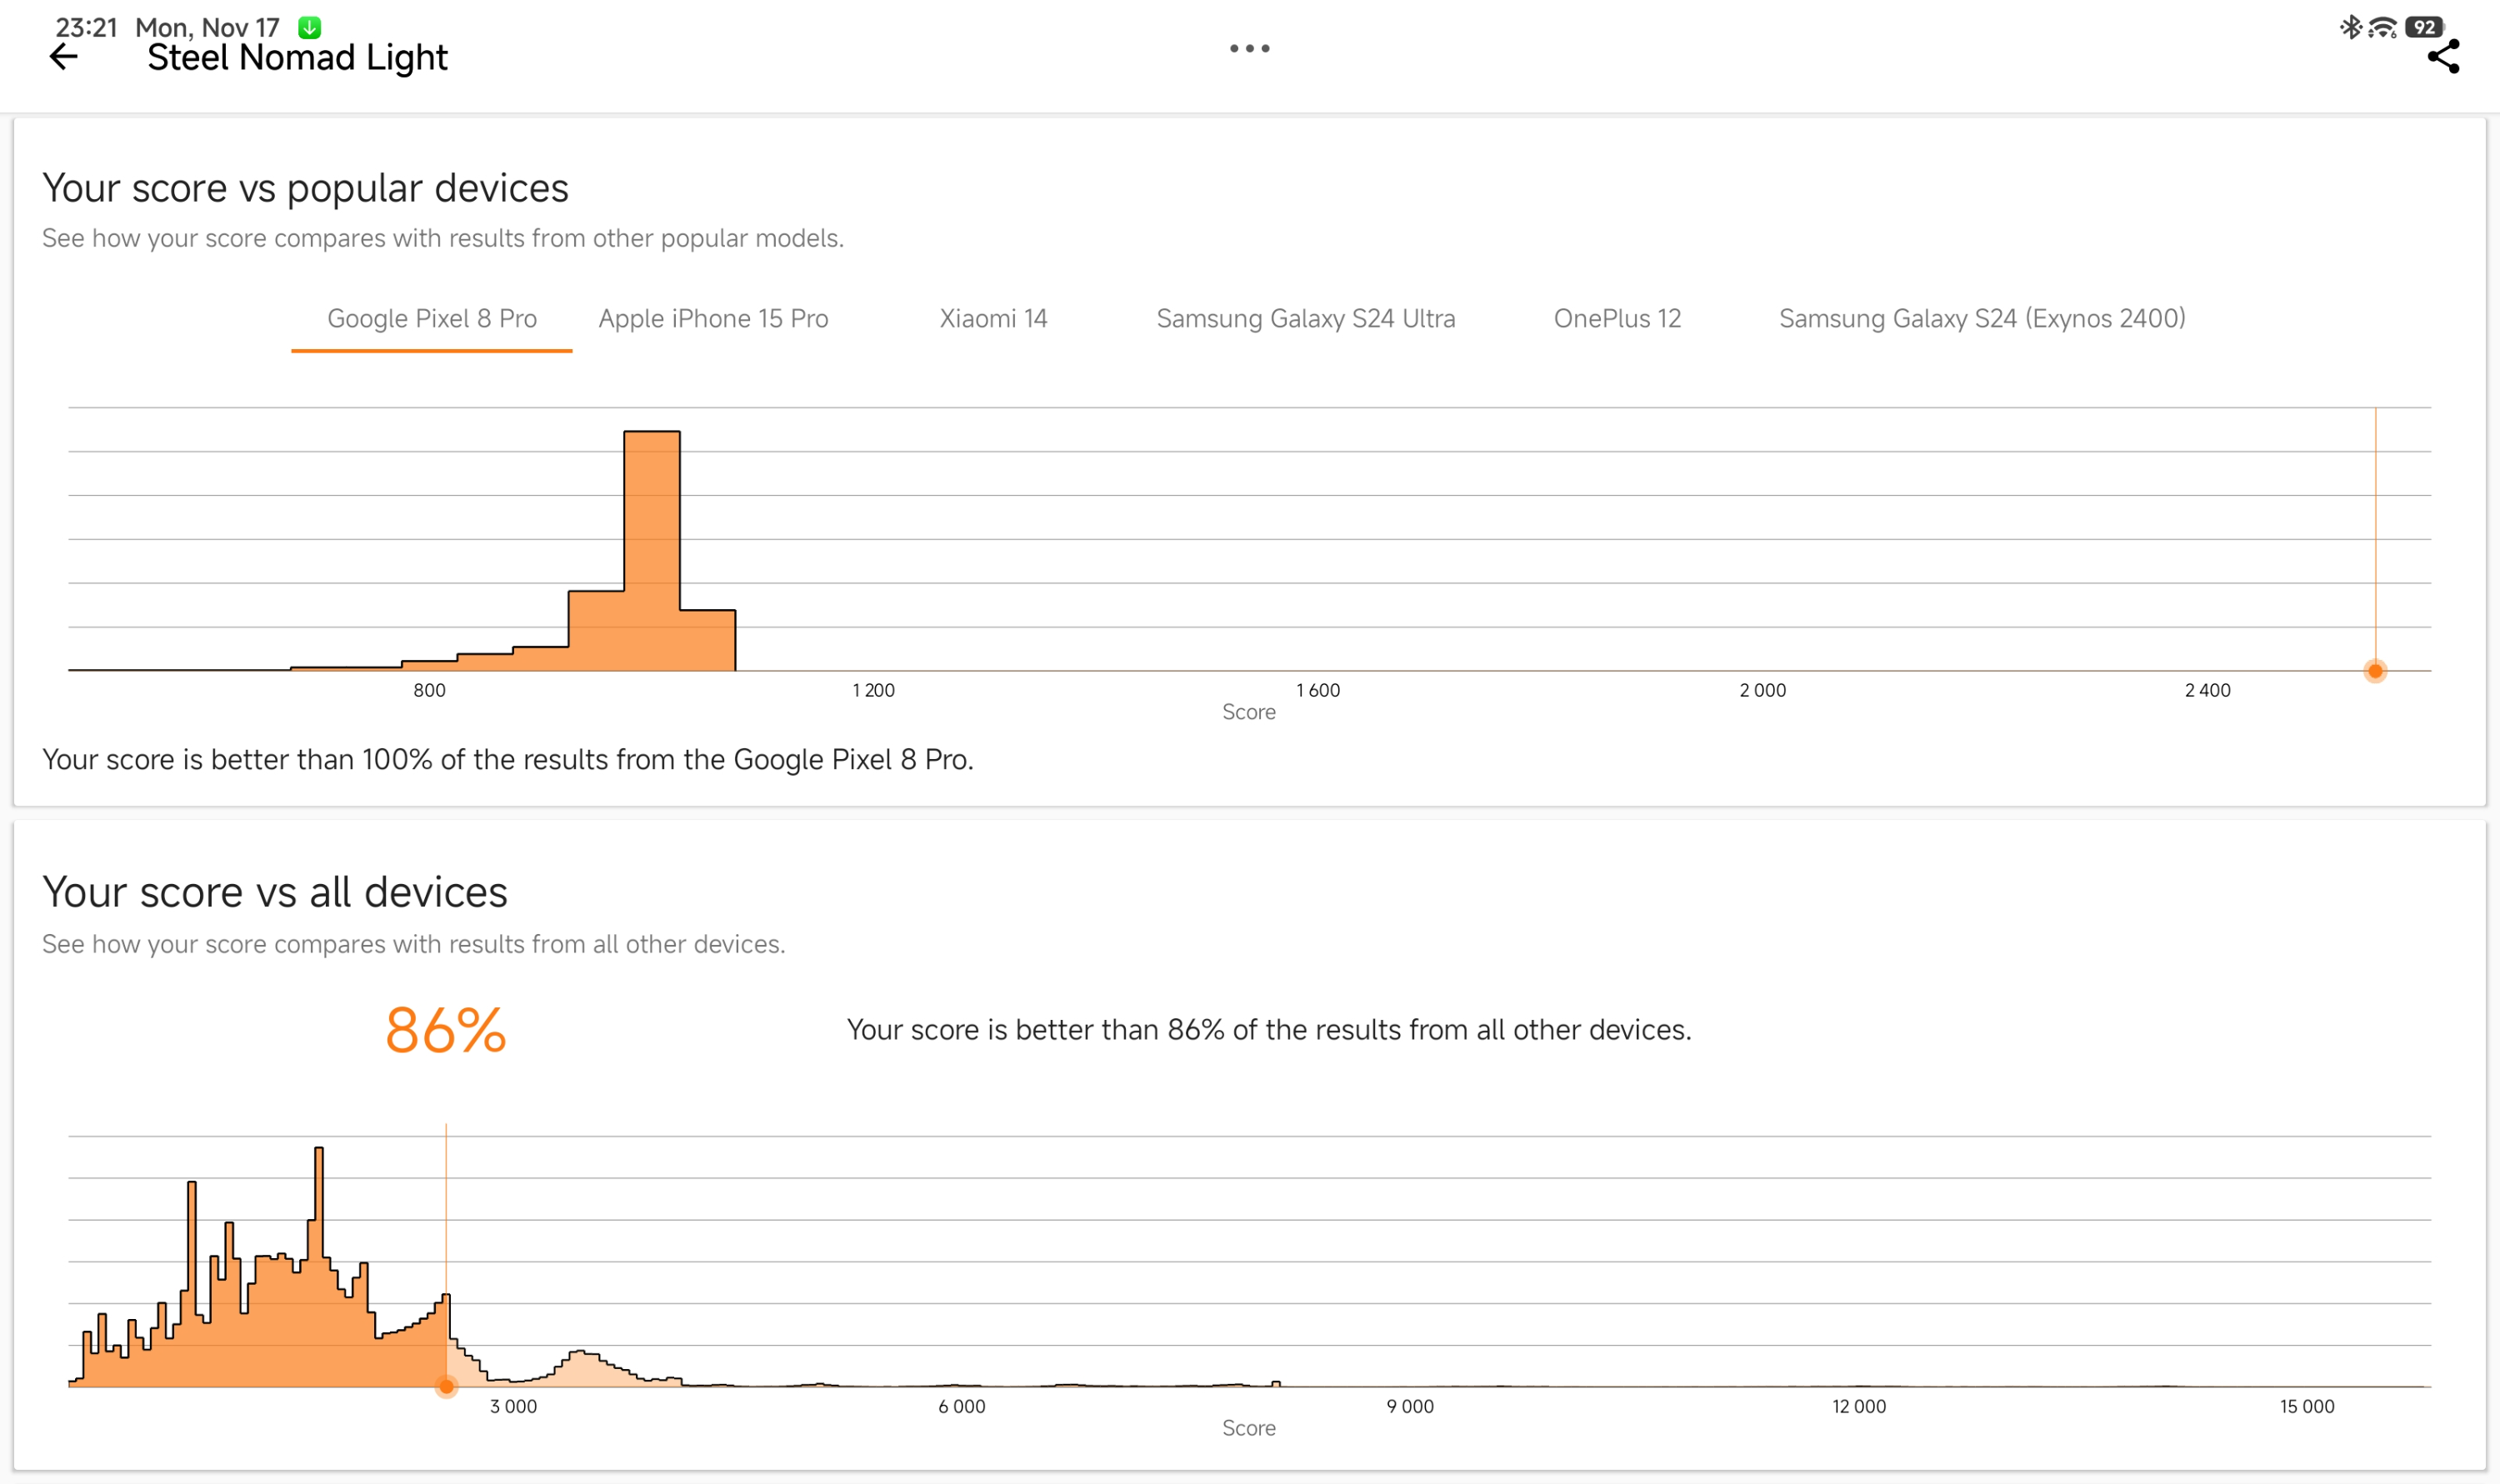2500x1484 pixels.
Task: Tap the back arrow icon
Action: click(63, 57)
